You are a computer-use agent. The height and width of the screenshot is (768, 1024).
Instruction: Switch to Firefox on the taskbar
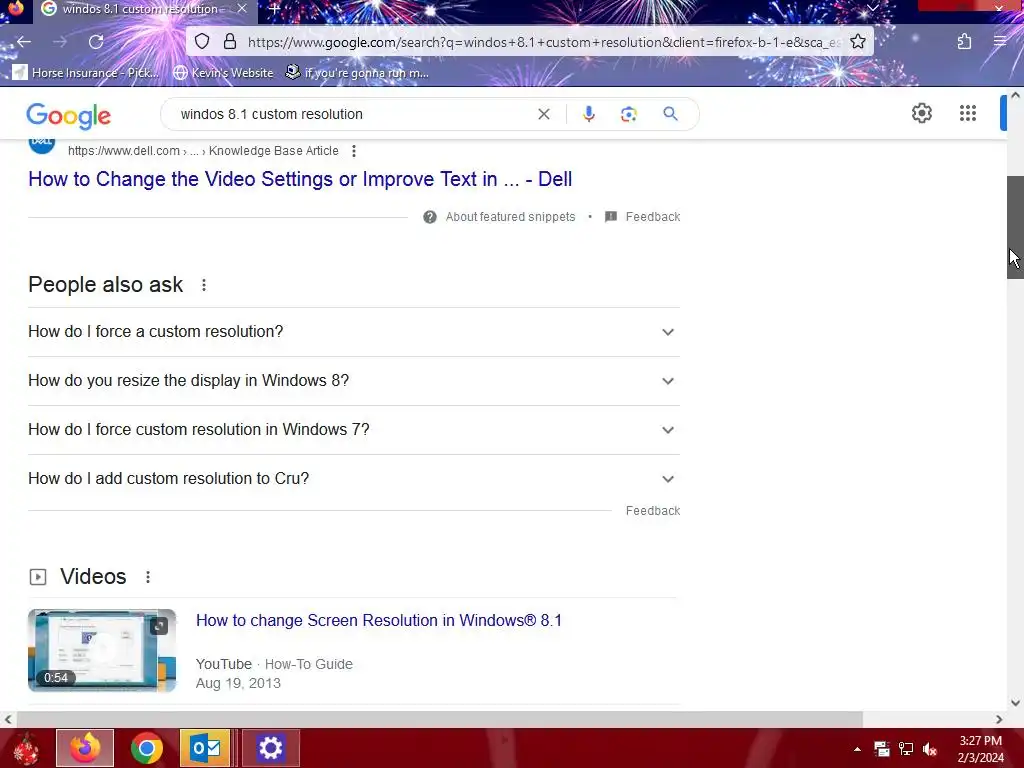click(85, 748)
